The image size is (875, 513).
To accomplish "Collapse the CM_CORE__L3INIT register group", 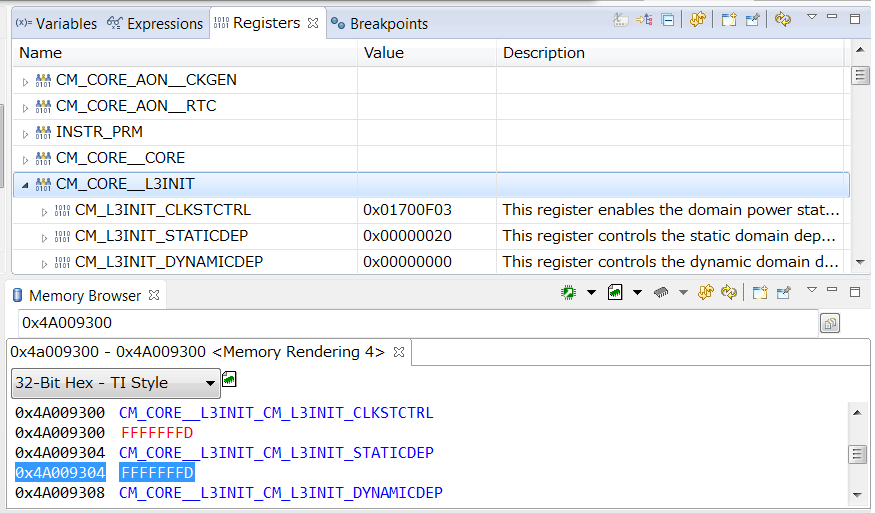I will (x=25, y=185).
